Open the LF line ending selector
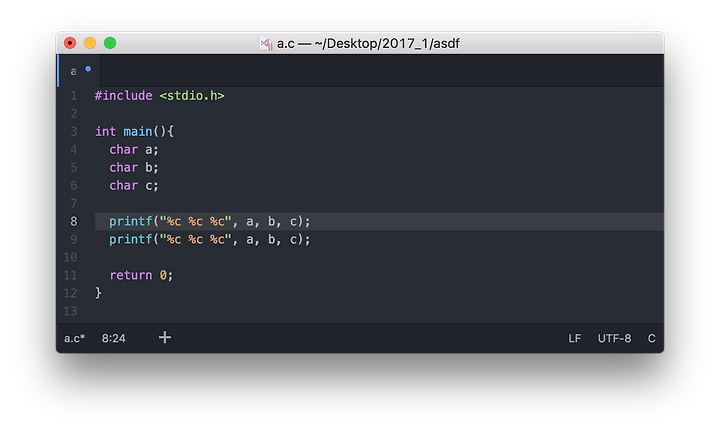720x433 pixels. click(x=574, y=338)
